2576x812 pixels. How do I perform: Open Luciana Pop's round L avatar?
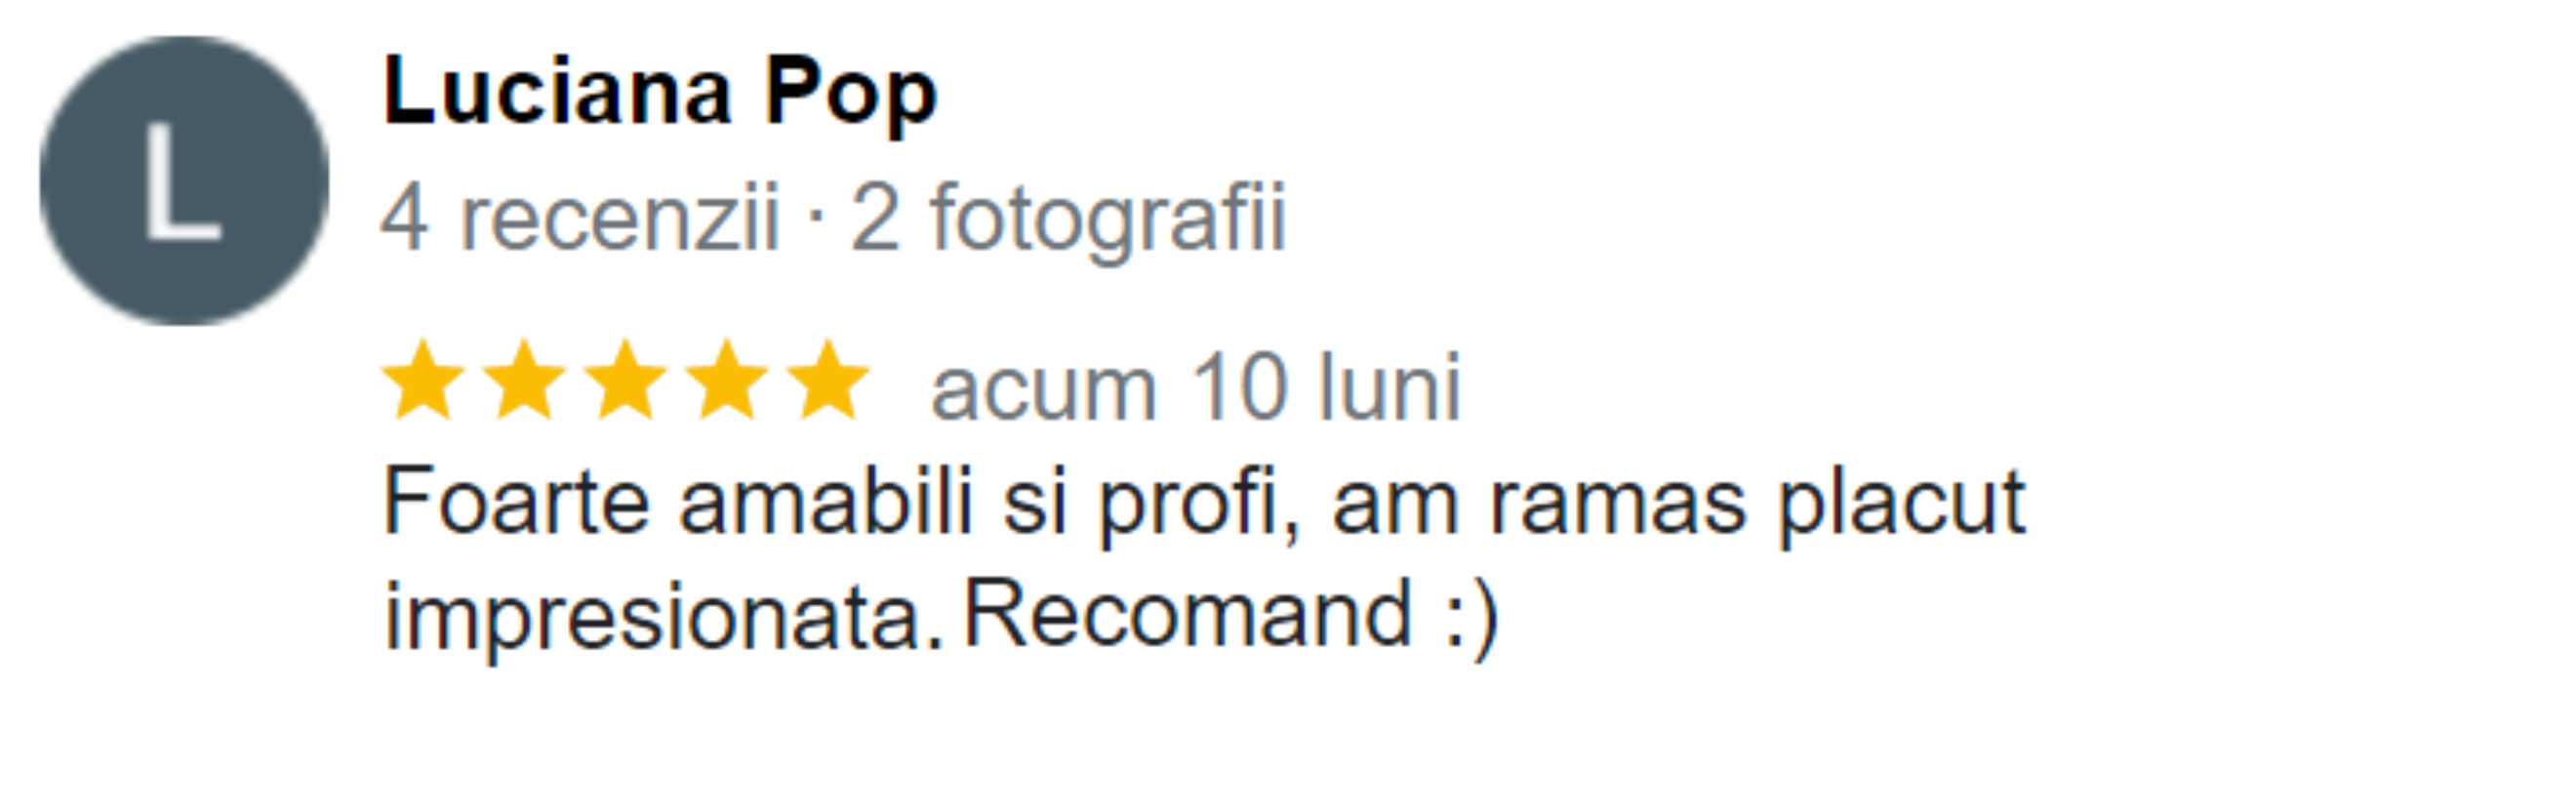184,181
